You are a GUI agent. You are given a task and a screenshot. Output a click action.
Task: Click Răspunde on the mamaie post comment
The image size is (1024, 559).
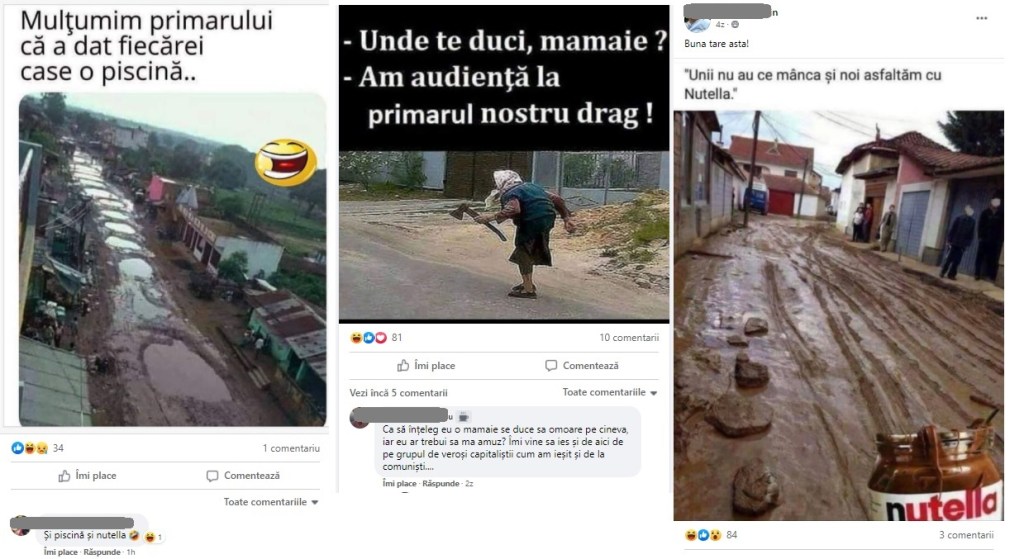click(x=440, y=484)
